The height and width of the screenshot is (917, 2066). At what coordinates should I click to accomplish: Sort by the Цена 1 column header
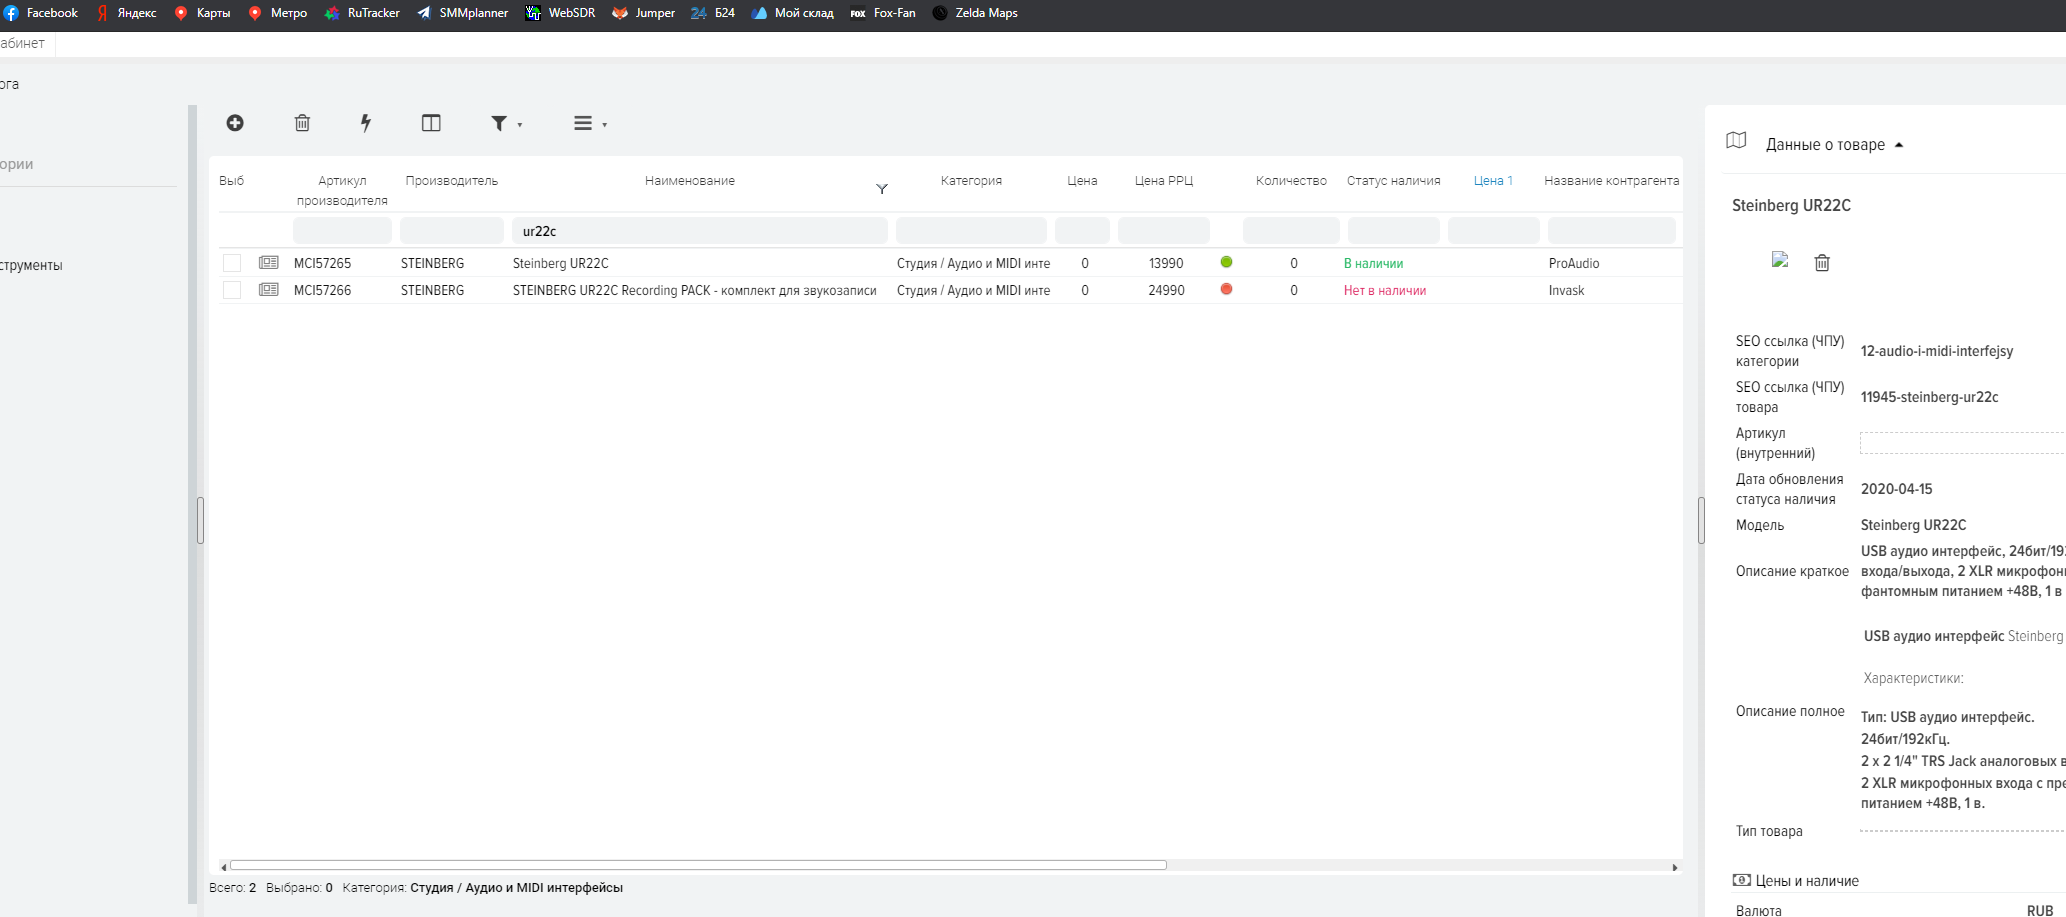click(1493, 181)
